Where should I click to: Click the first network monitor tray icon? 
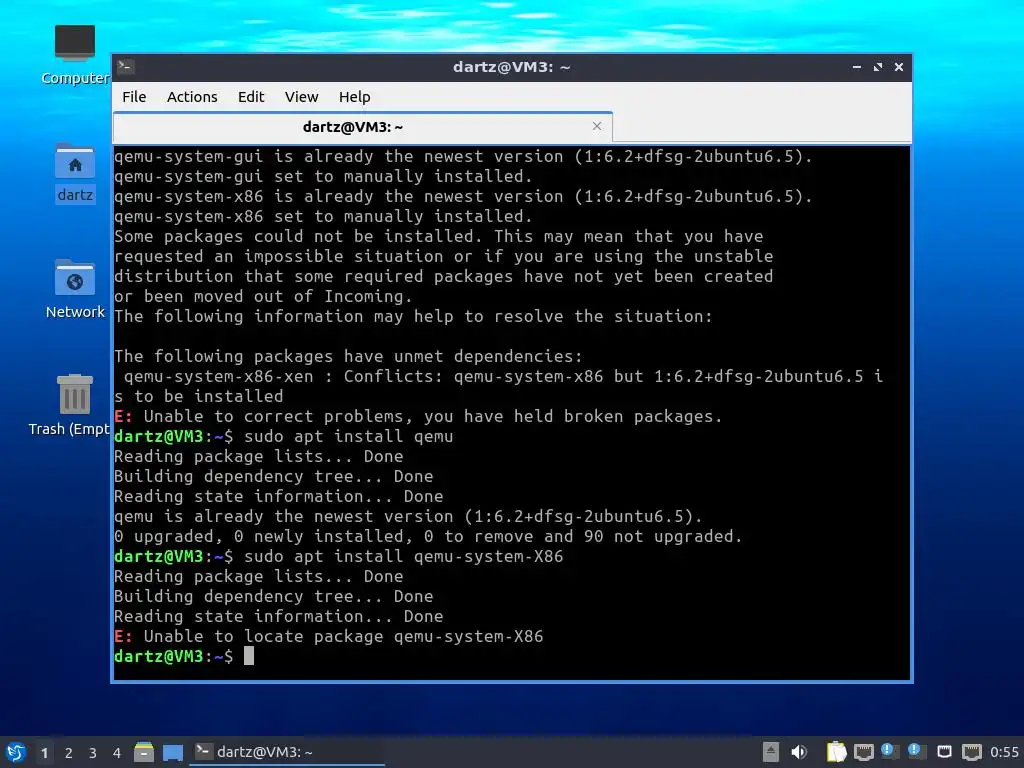click(x=863, y=752)
